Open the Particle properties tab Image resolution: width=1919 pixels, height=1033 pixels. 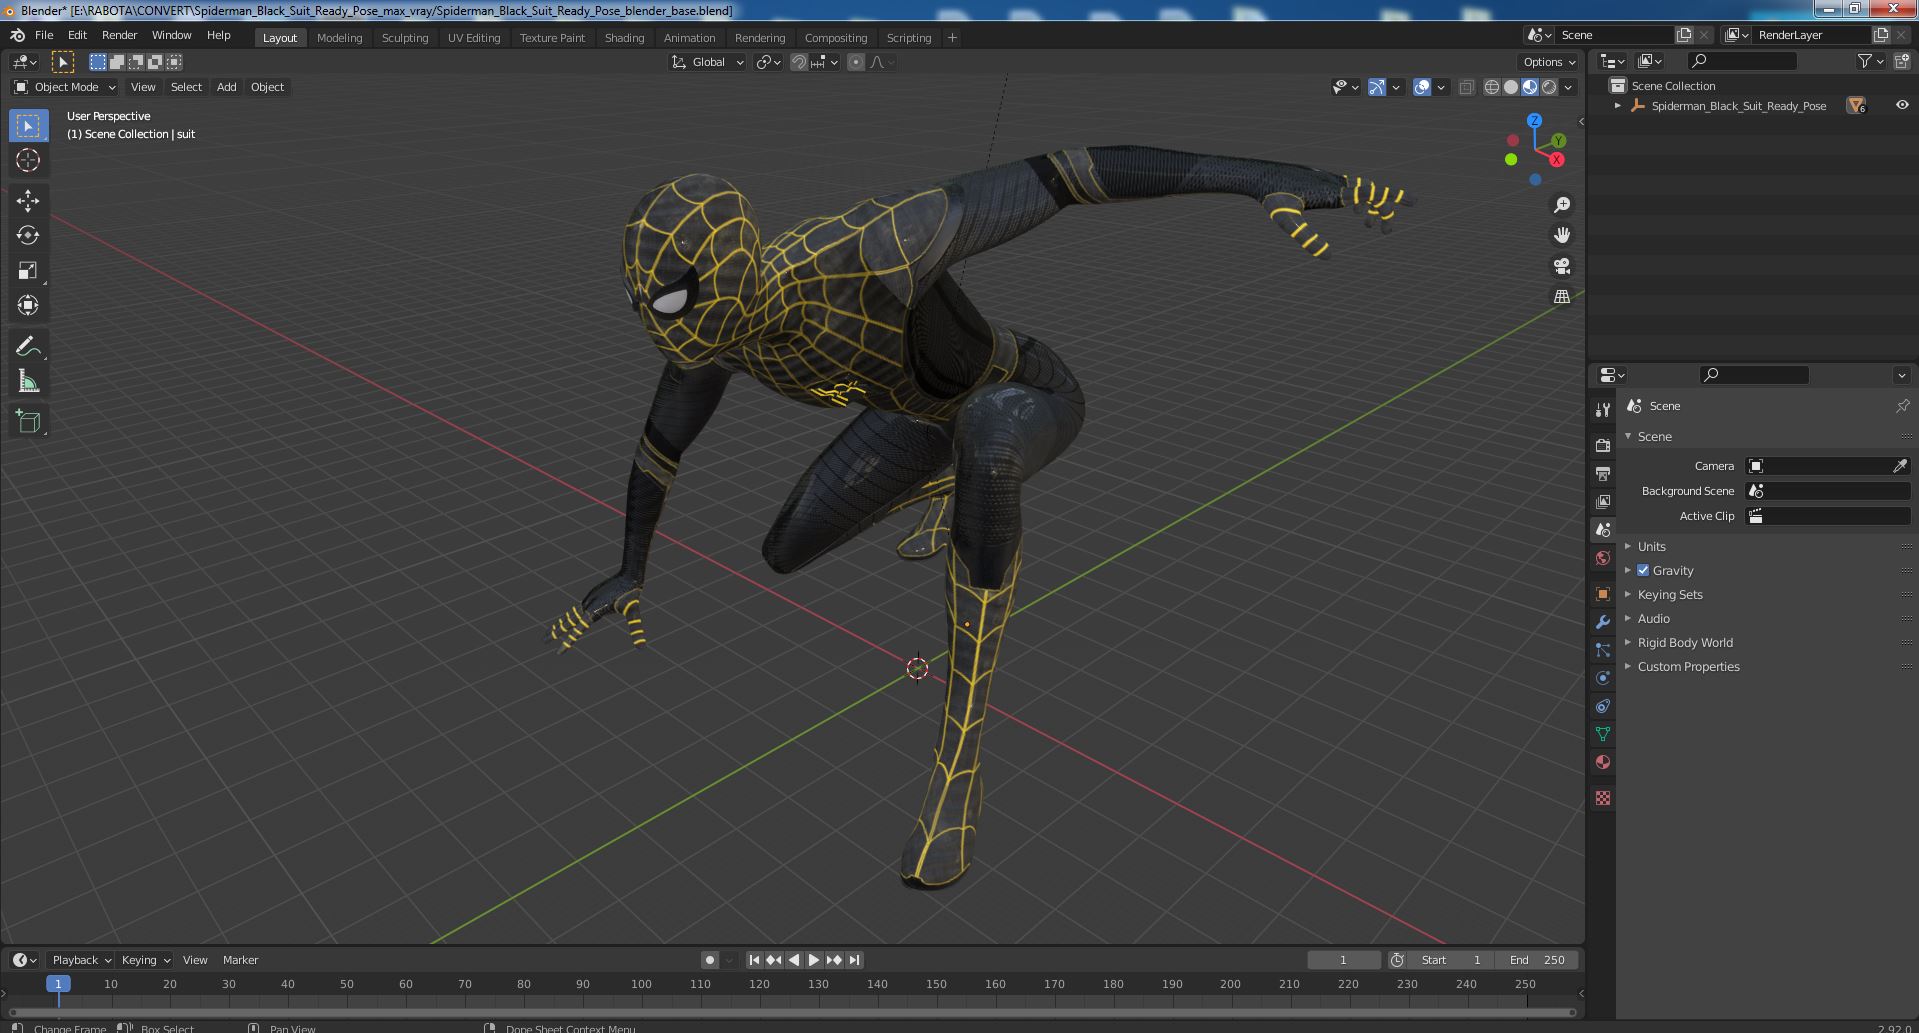(1603, 649)
